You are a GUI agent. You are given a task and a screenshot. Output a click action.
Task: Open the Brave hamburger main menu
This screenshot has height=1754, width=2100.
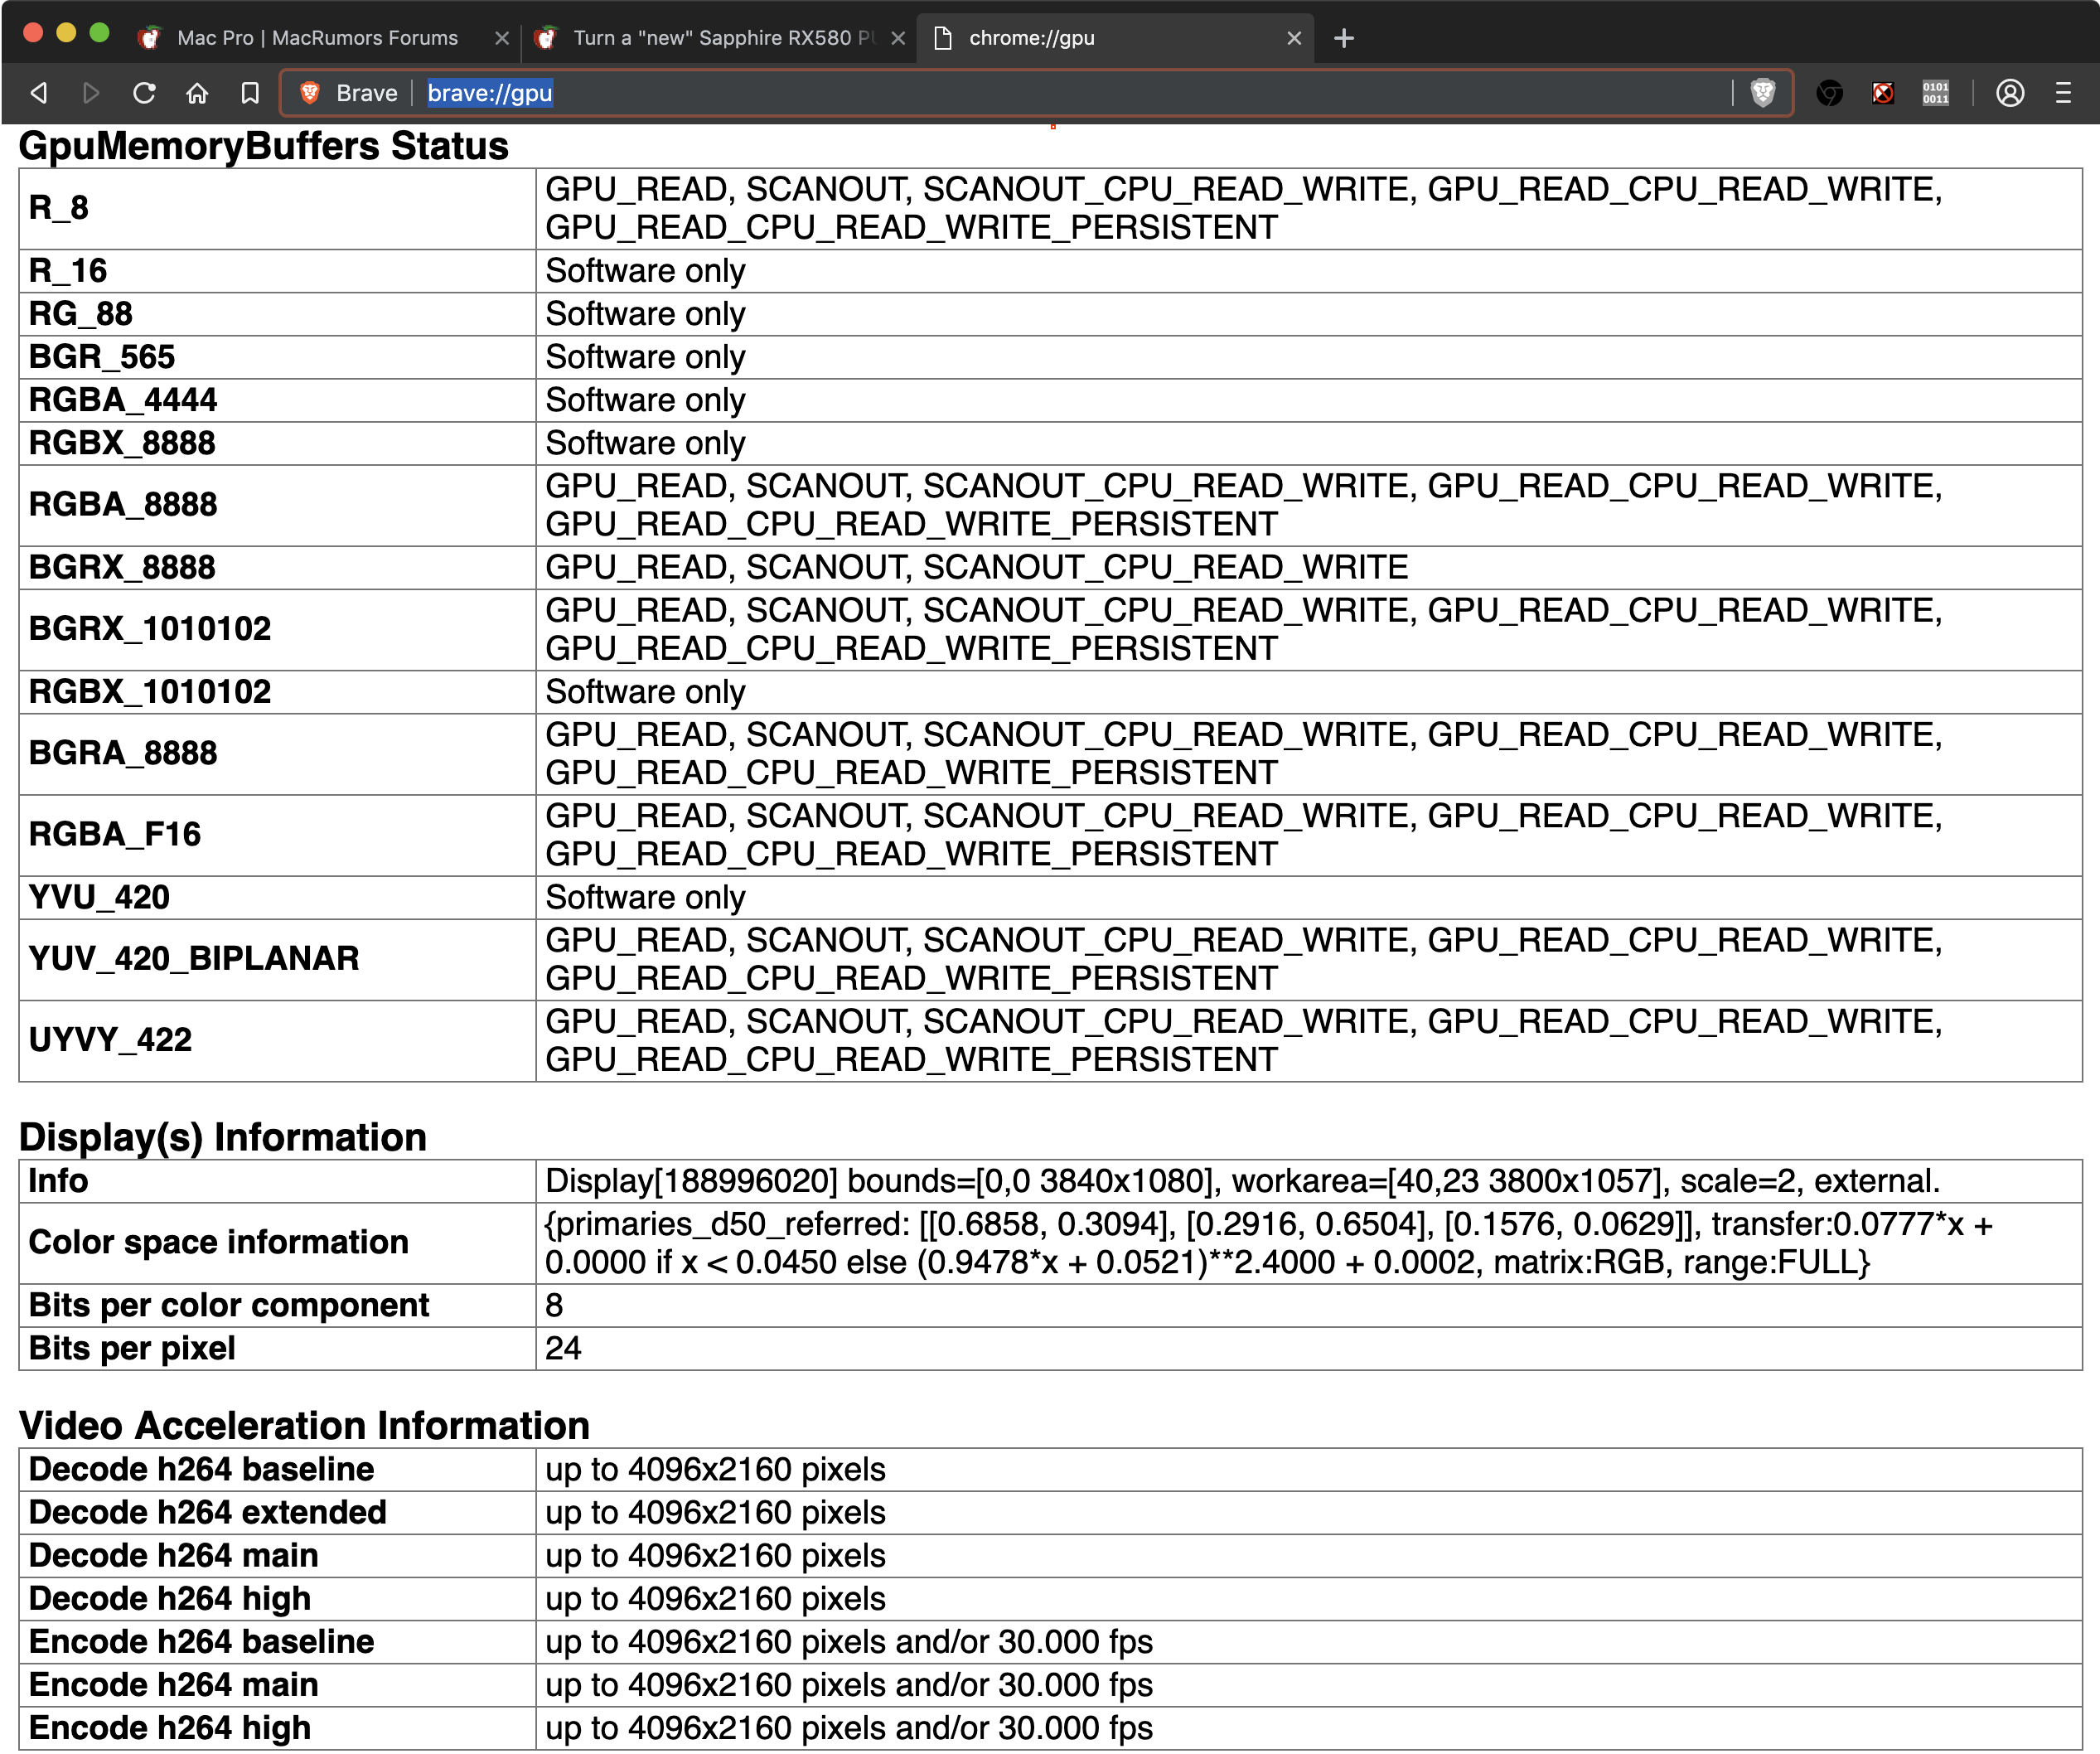2063,93
